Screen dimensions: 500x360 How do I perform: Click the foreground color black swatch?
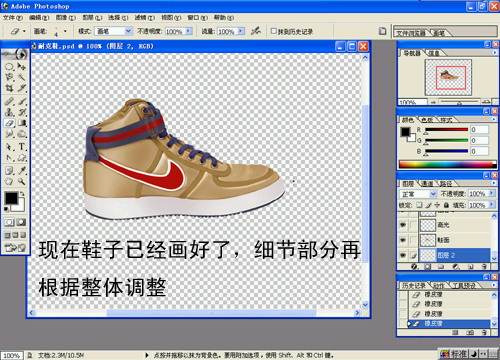pyautogui.click(x=11, y=198)
